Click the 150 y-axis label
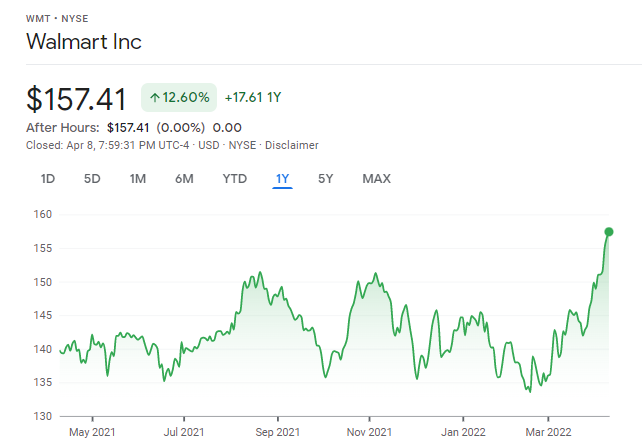This screenshot has height=444, width=642. (x=43, y=282)
